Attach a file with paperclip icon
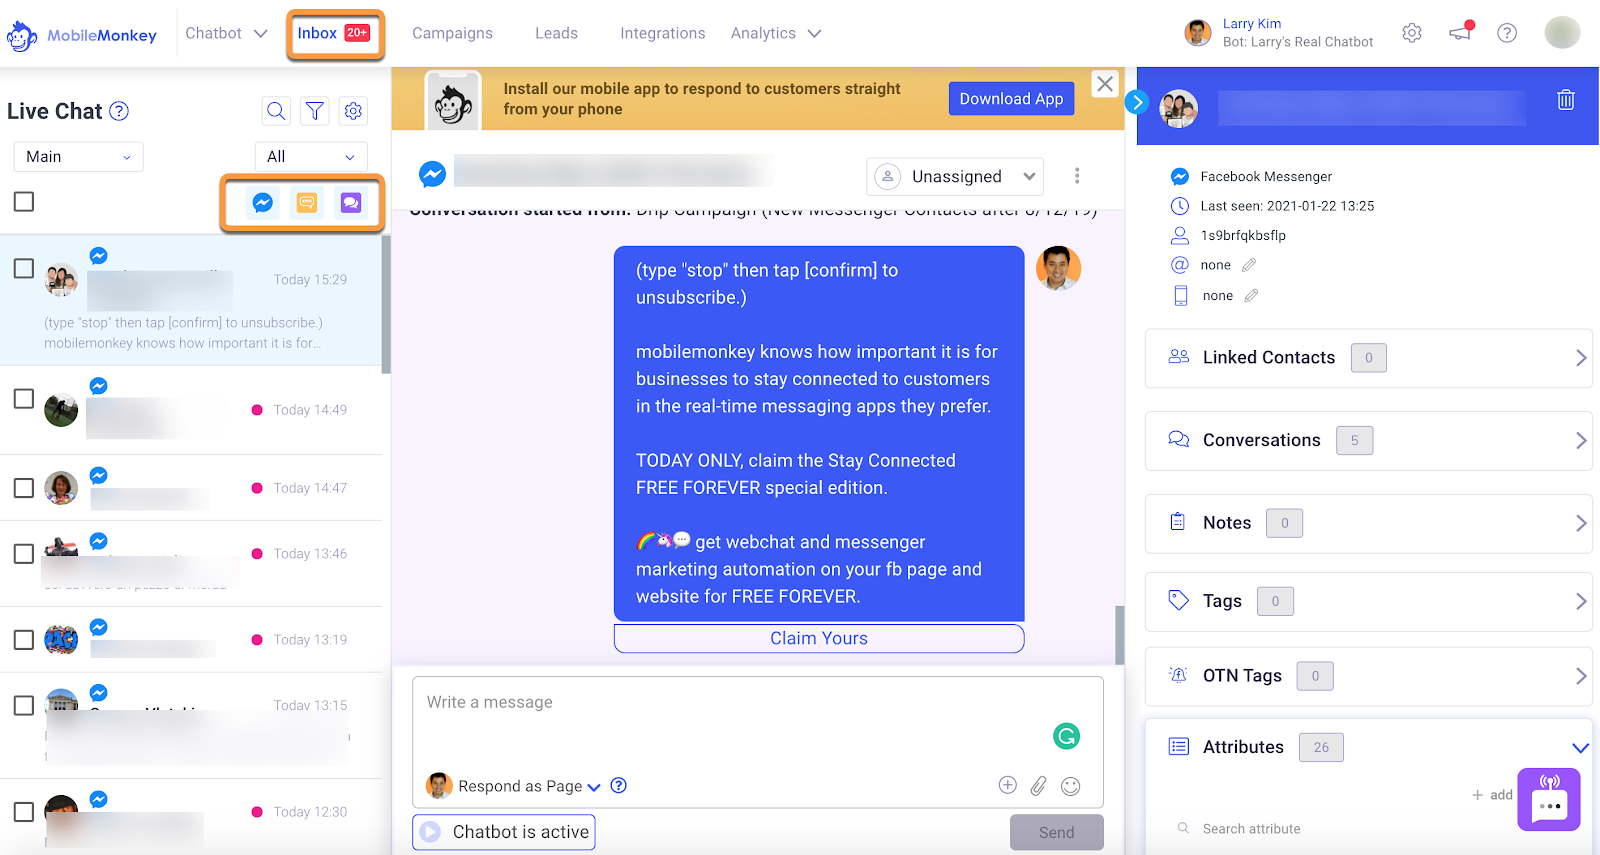The width and height of the screenshot is (1600, 855). coord(1039,786)
